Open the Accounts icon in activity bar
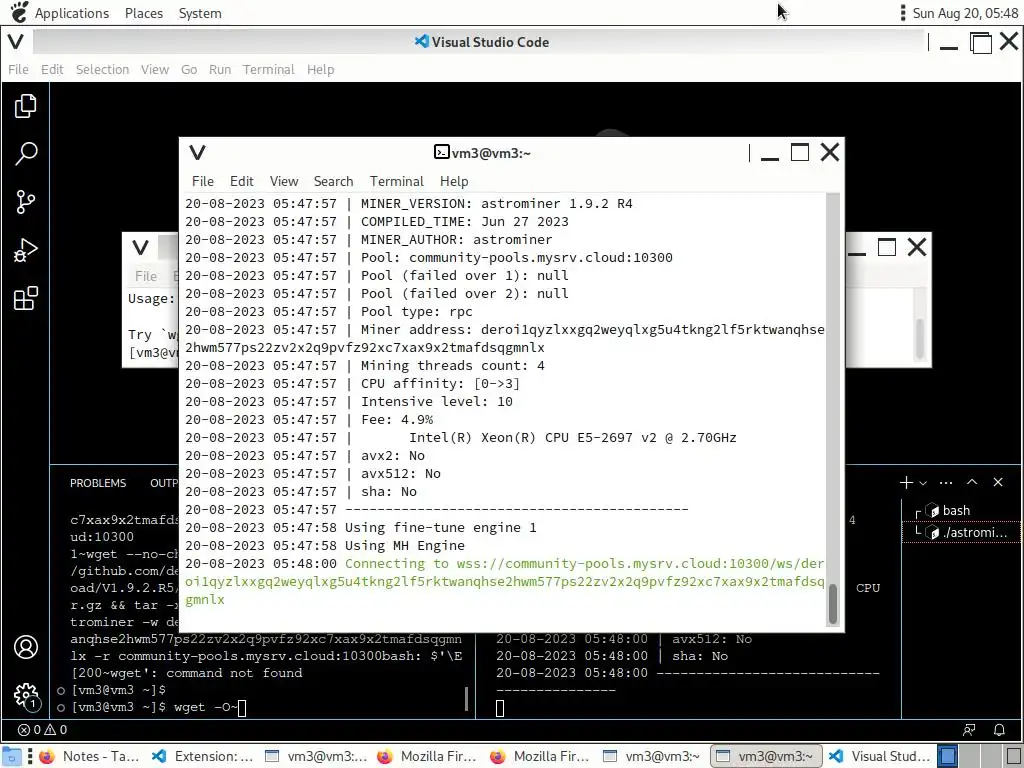The height and width of the screenshot is (768, 1024). point(26,647)
